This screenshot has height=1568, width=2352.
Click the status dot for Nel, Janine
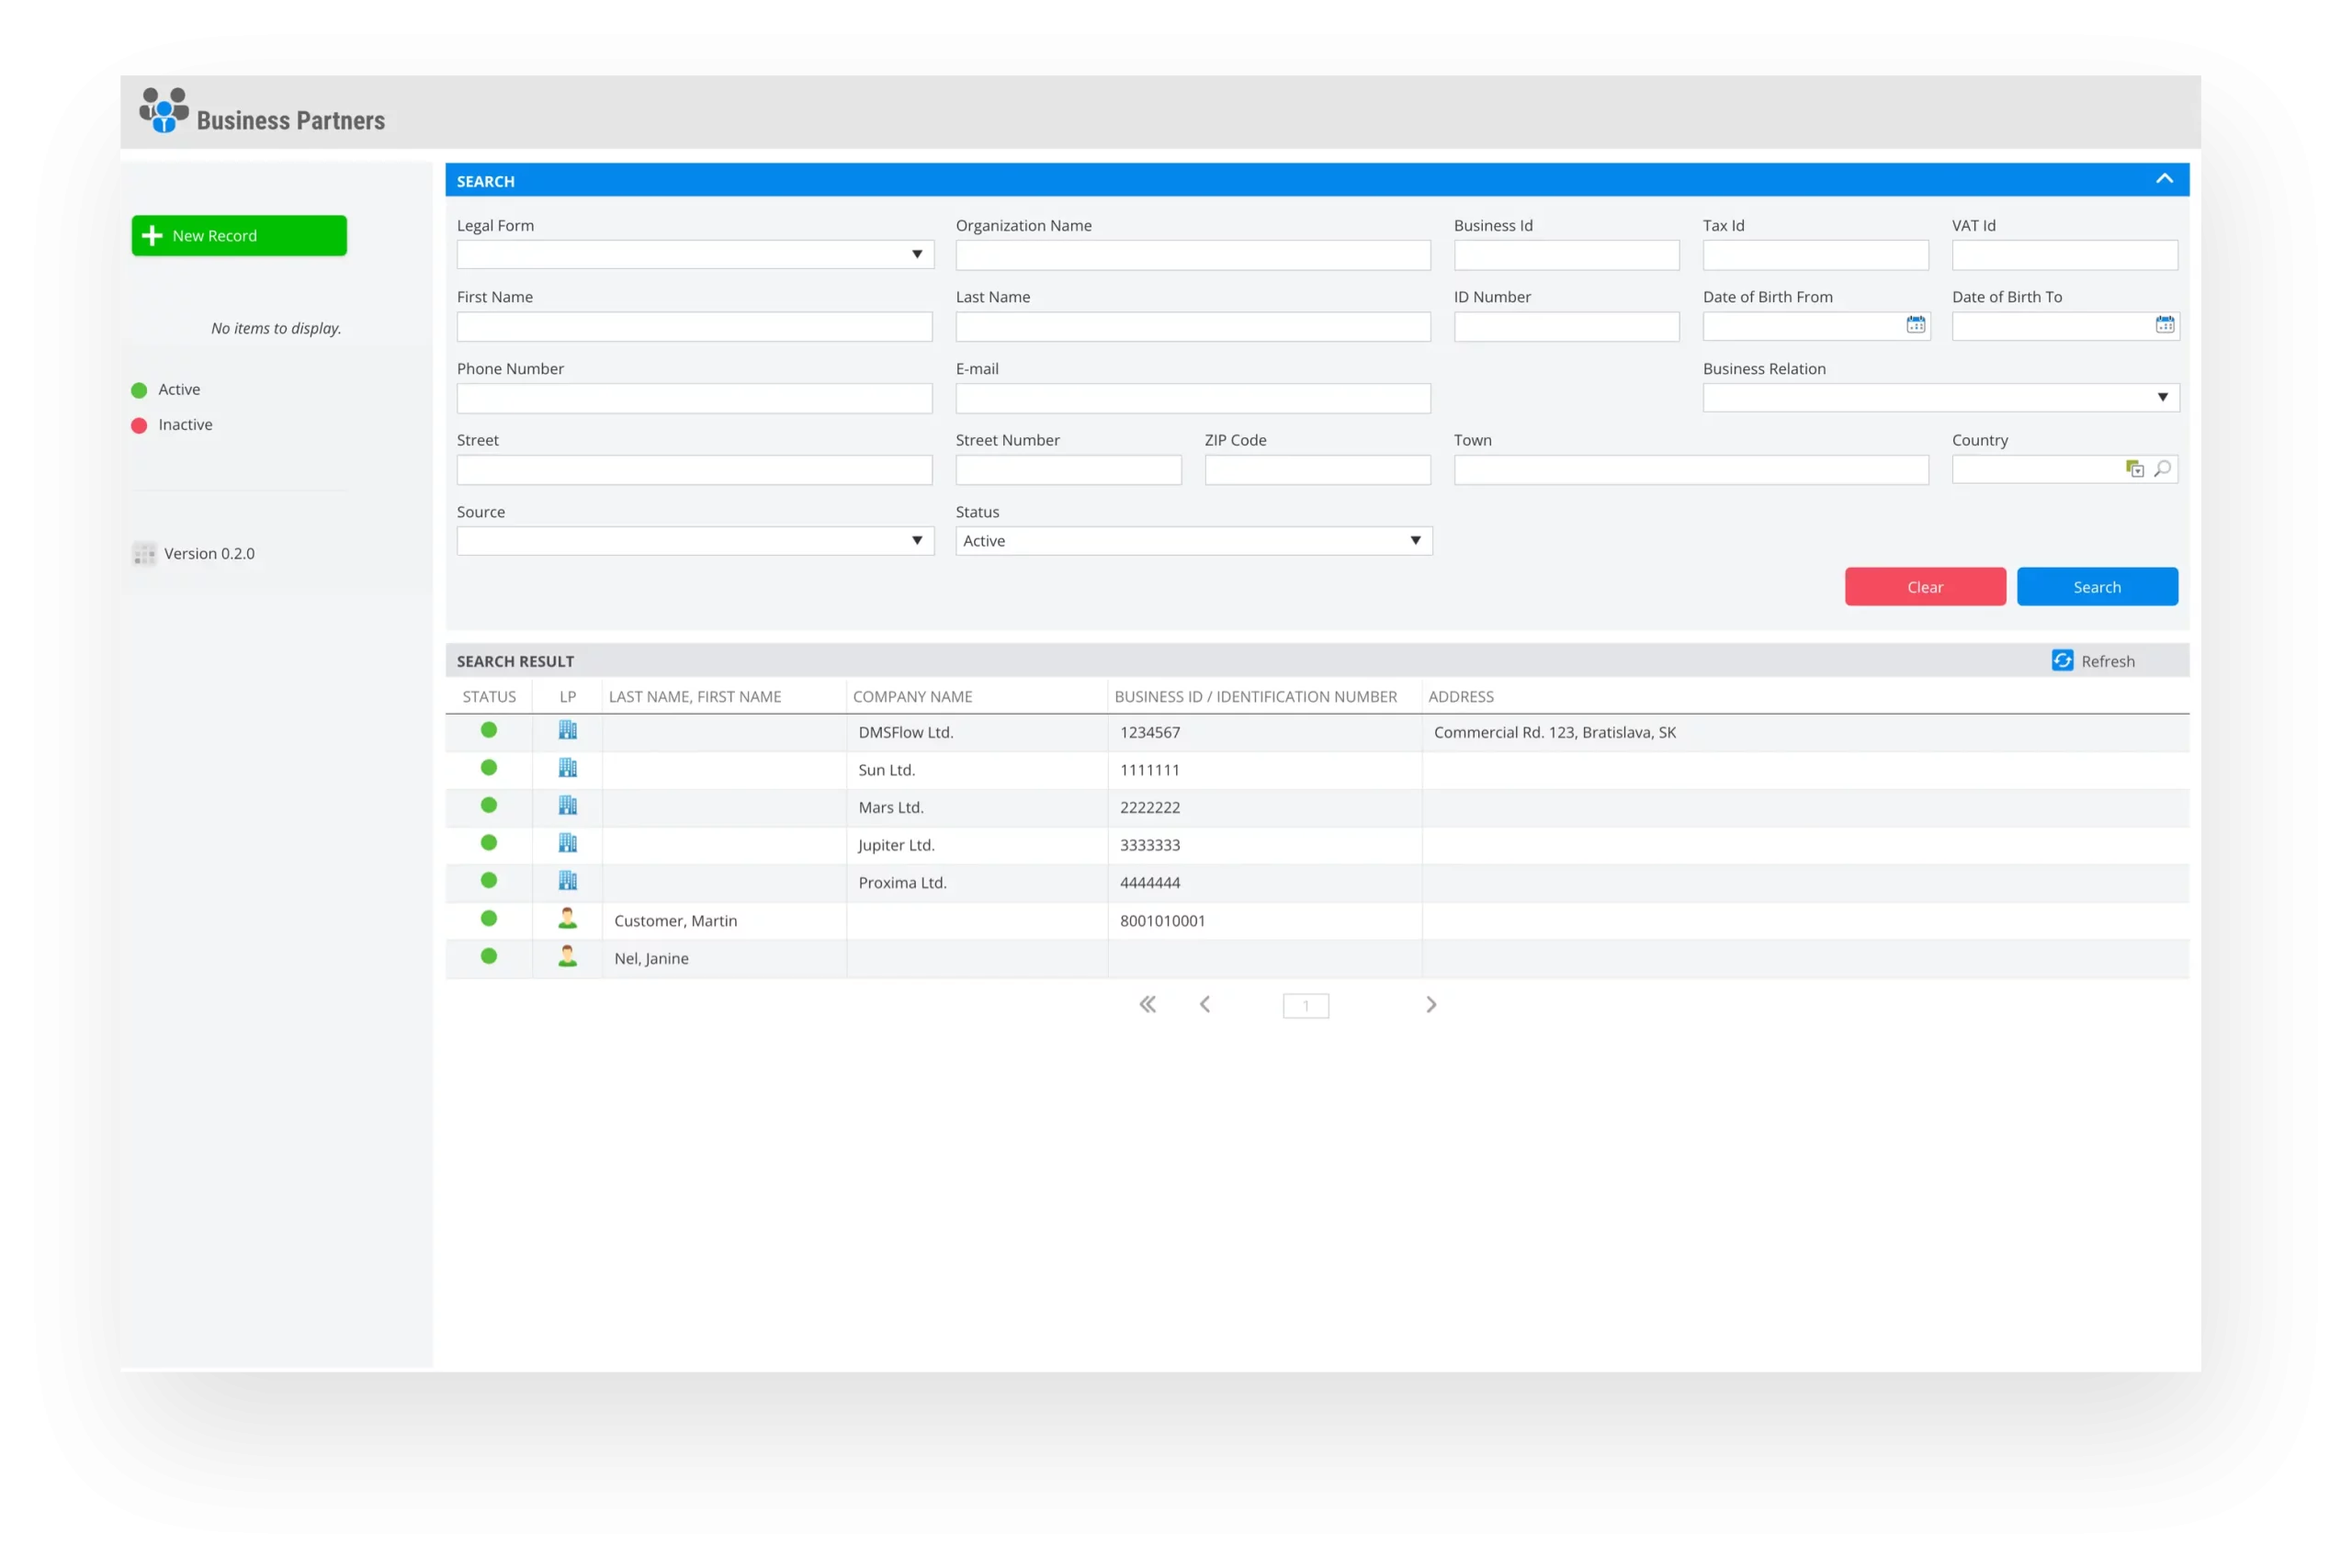pyautogui.click(x=489, y=957)
